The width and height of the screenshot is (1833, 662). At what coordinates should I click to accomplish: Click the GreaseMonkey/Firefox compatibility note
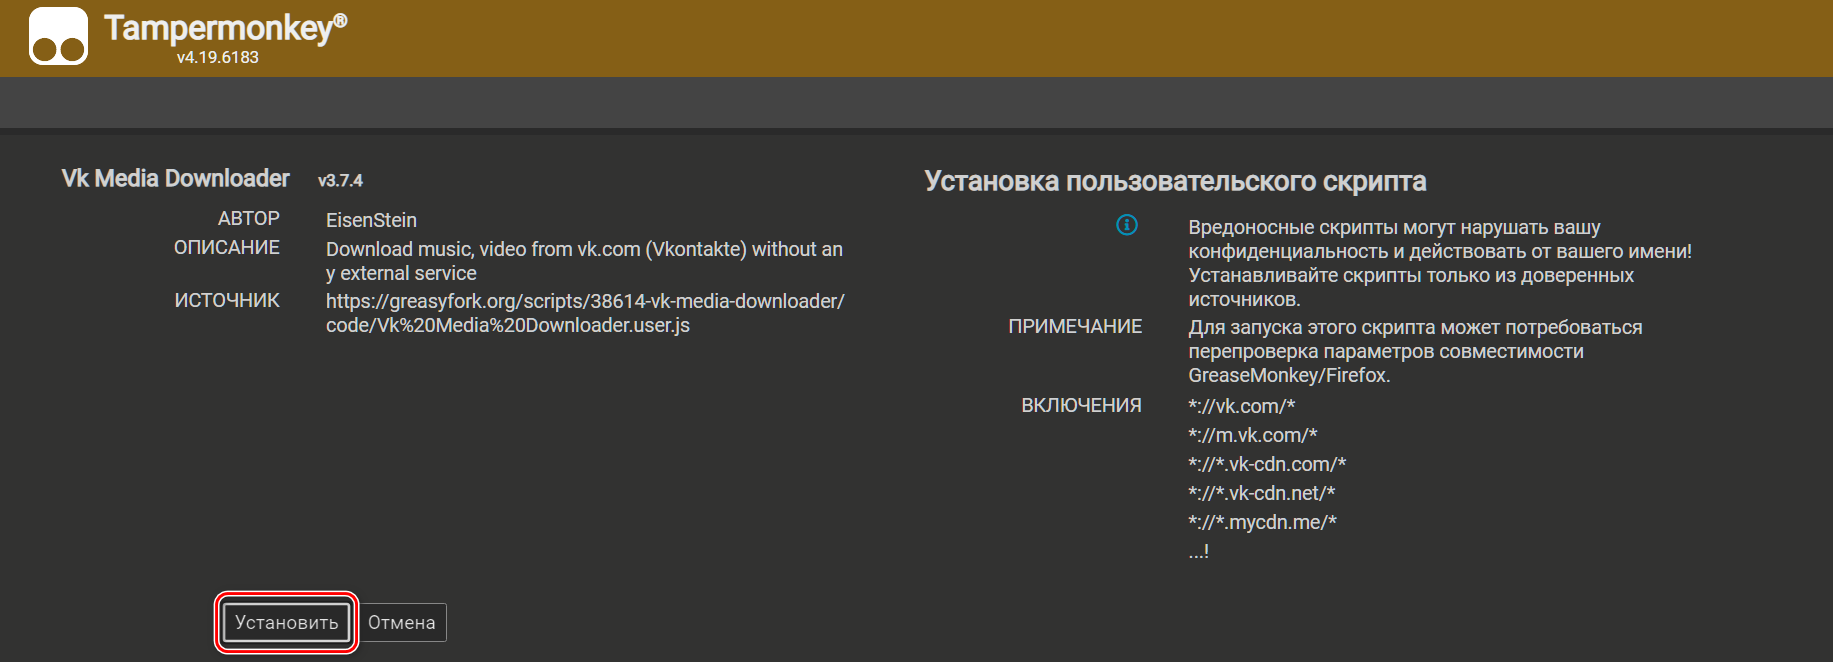point(1415,351)
